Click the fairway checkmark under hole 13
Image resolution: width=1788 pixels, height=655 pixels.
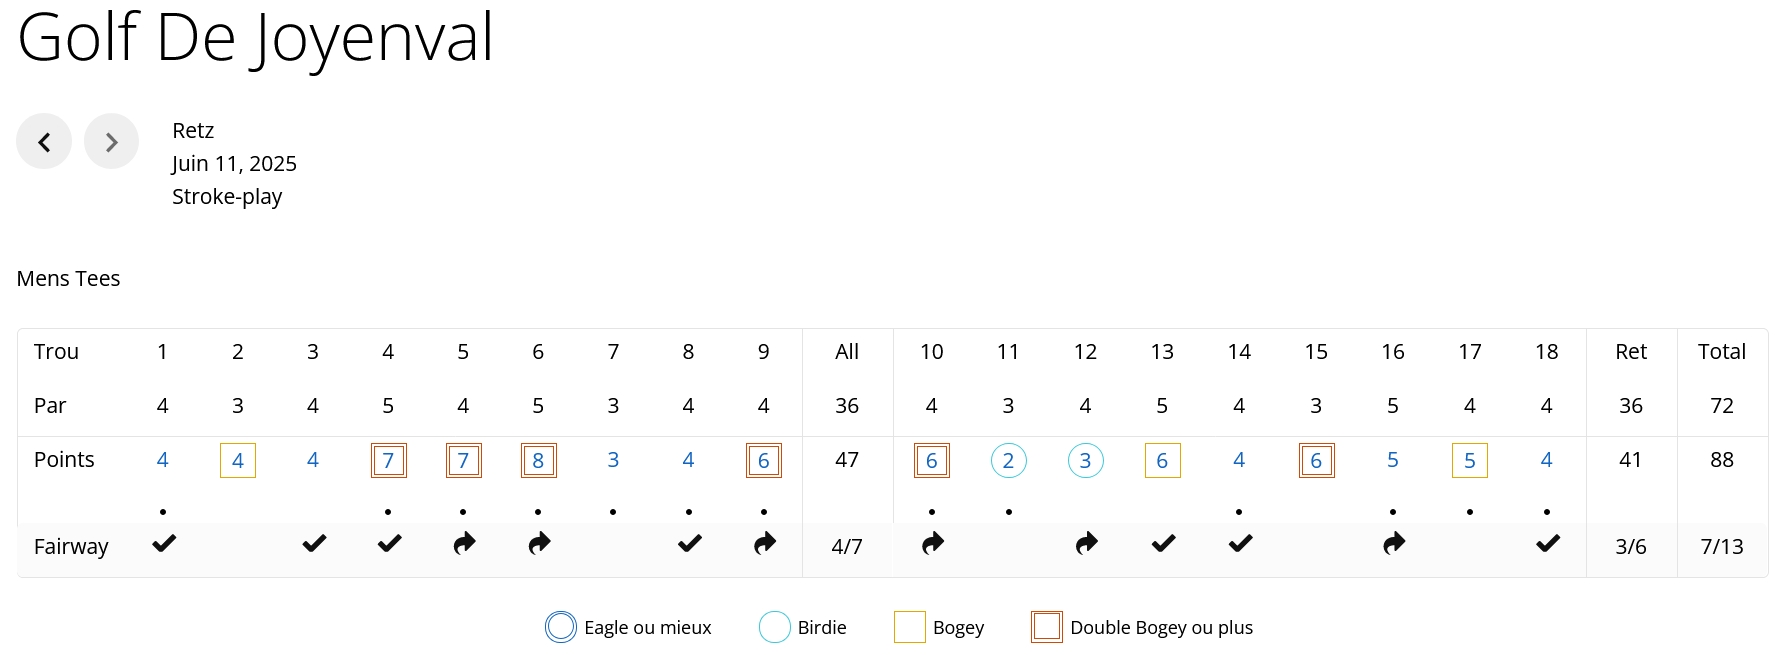tap(1163, 544)
